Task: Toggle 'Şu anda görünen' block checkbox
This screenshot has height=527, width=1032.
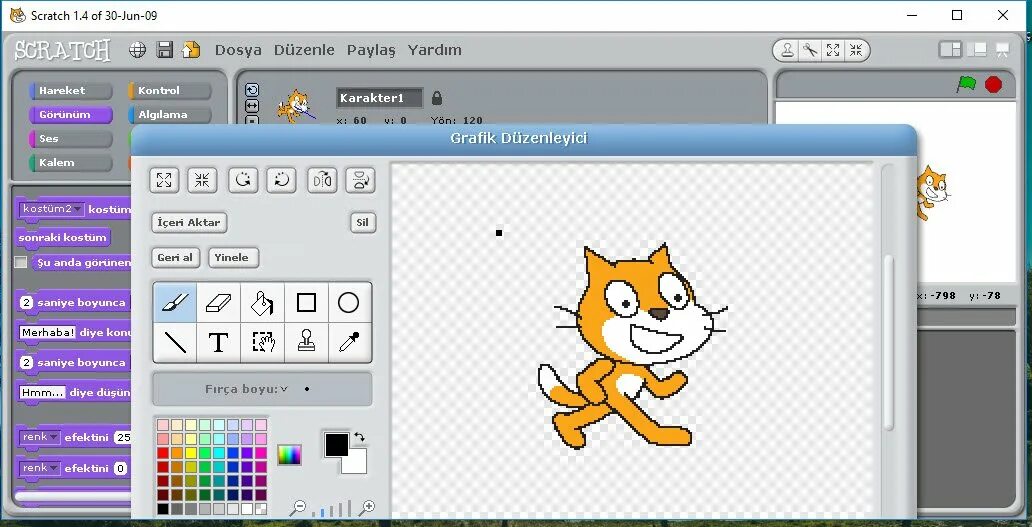Action: [x=21, y=263]
